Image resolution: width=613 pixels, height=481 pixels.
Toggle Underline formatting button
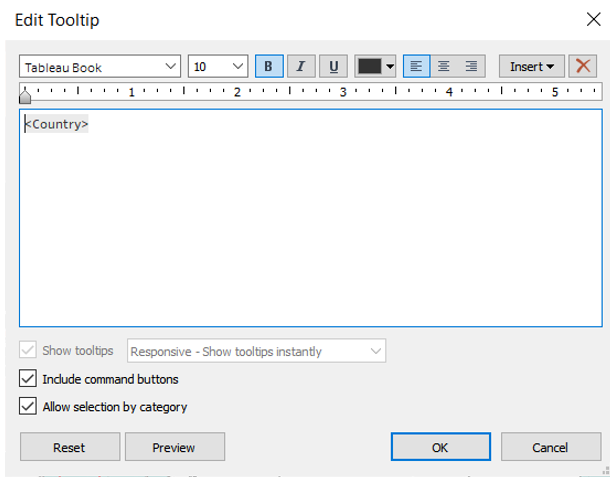tap(333, 66)
